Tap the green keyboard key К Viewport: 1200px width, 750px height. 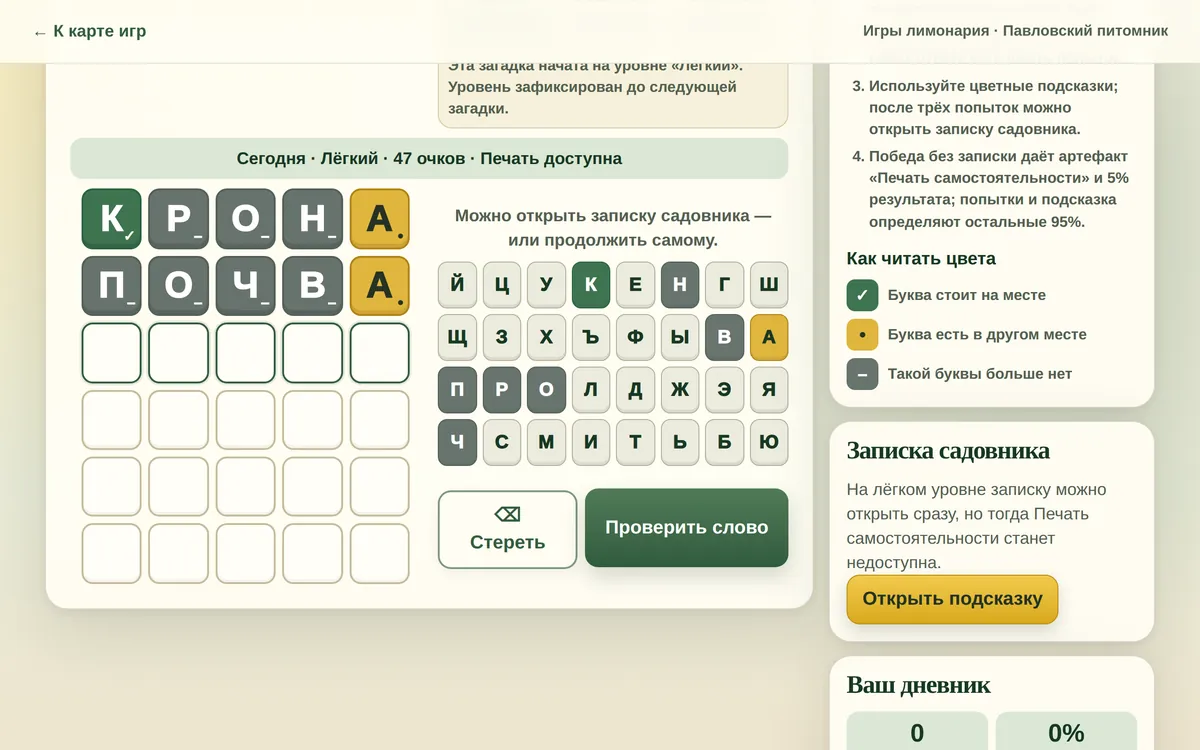click(x=591, y=285)
